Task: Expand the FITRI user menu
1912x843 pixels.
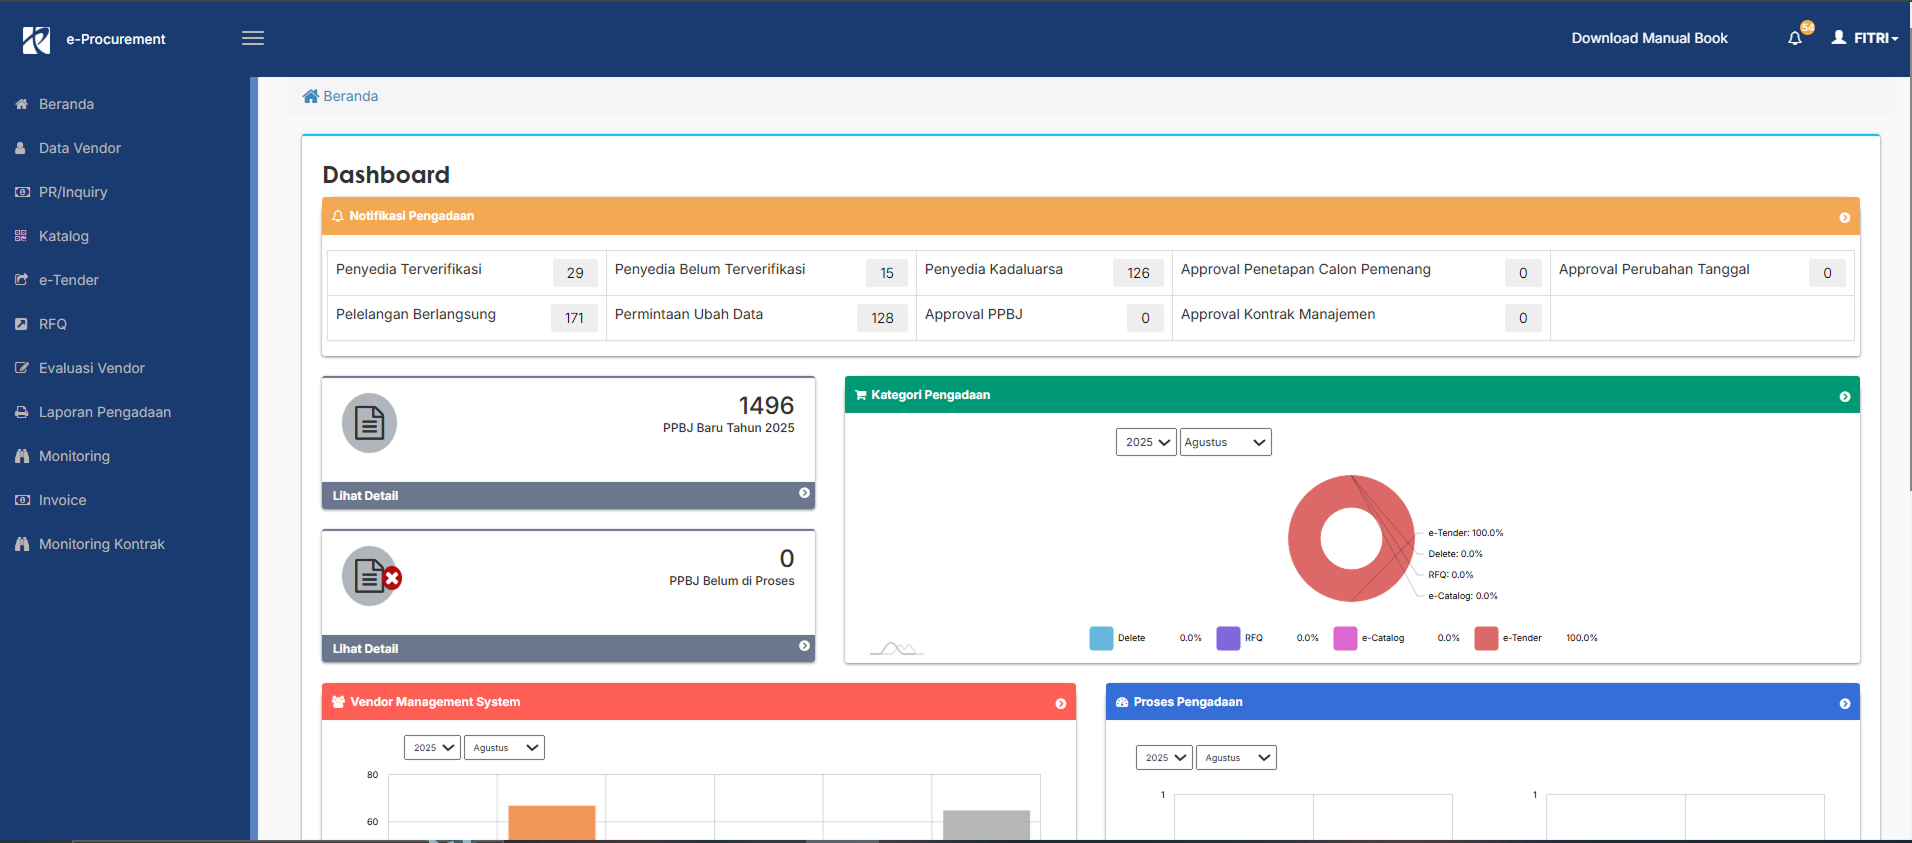Action: point(1865,38)
